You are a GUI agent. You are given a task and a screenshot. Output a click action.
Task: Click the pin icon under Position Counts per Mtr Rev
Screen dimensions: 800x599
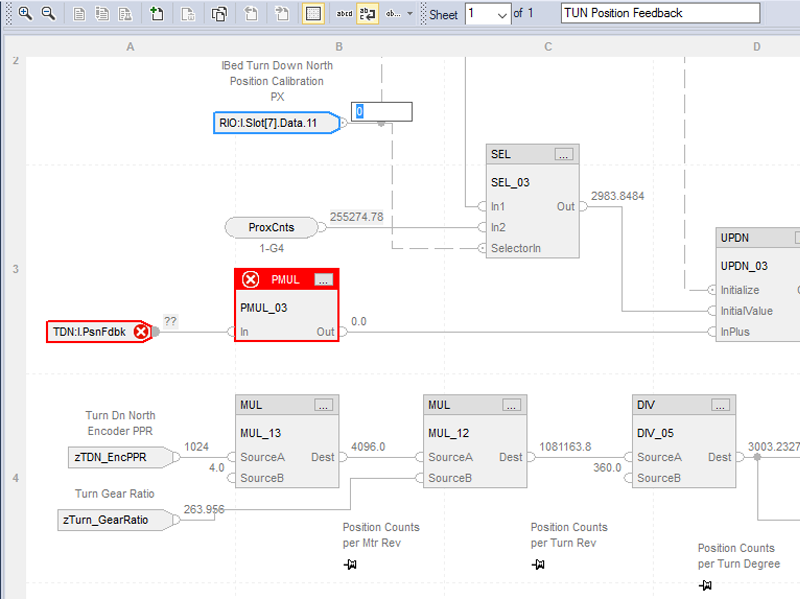(350, 564)
